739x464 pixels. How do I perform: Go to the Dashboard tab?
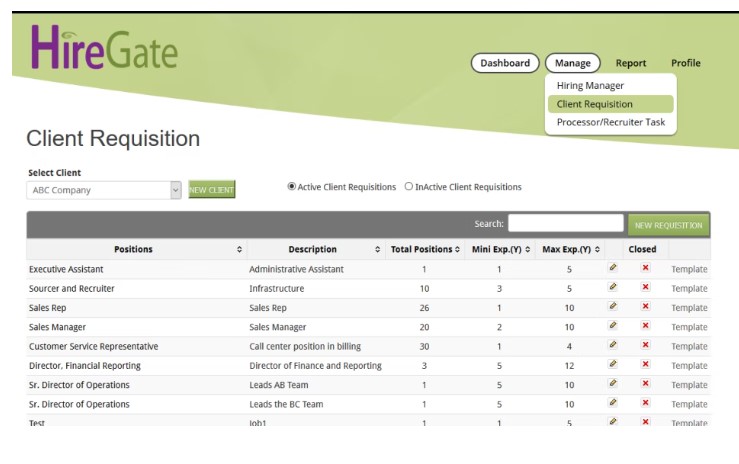(x=505, y=63)
